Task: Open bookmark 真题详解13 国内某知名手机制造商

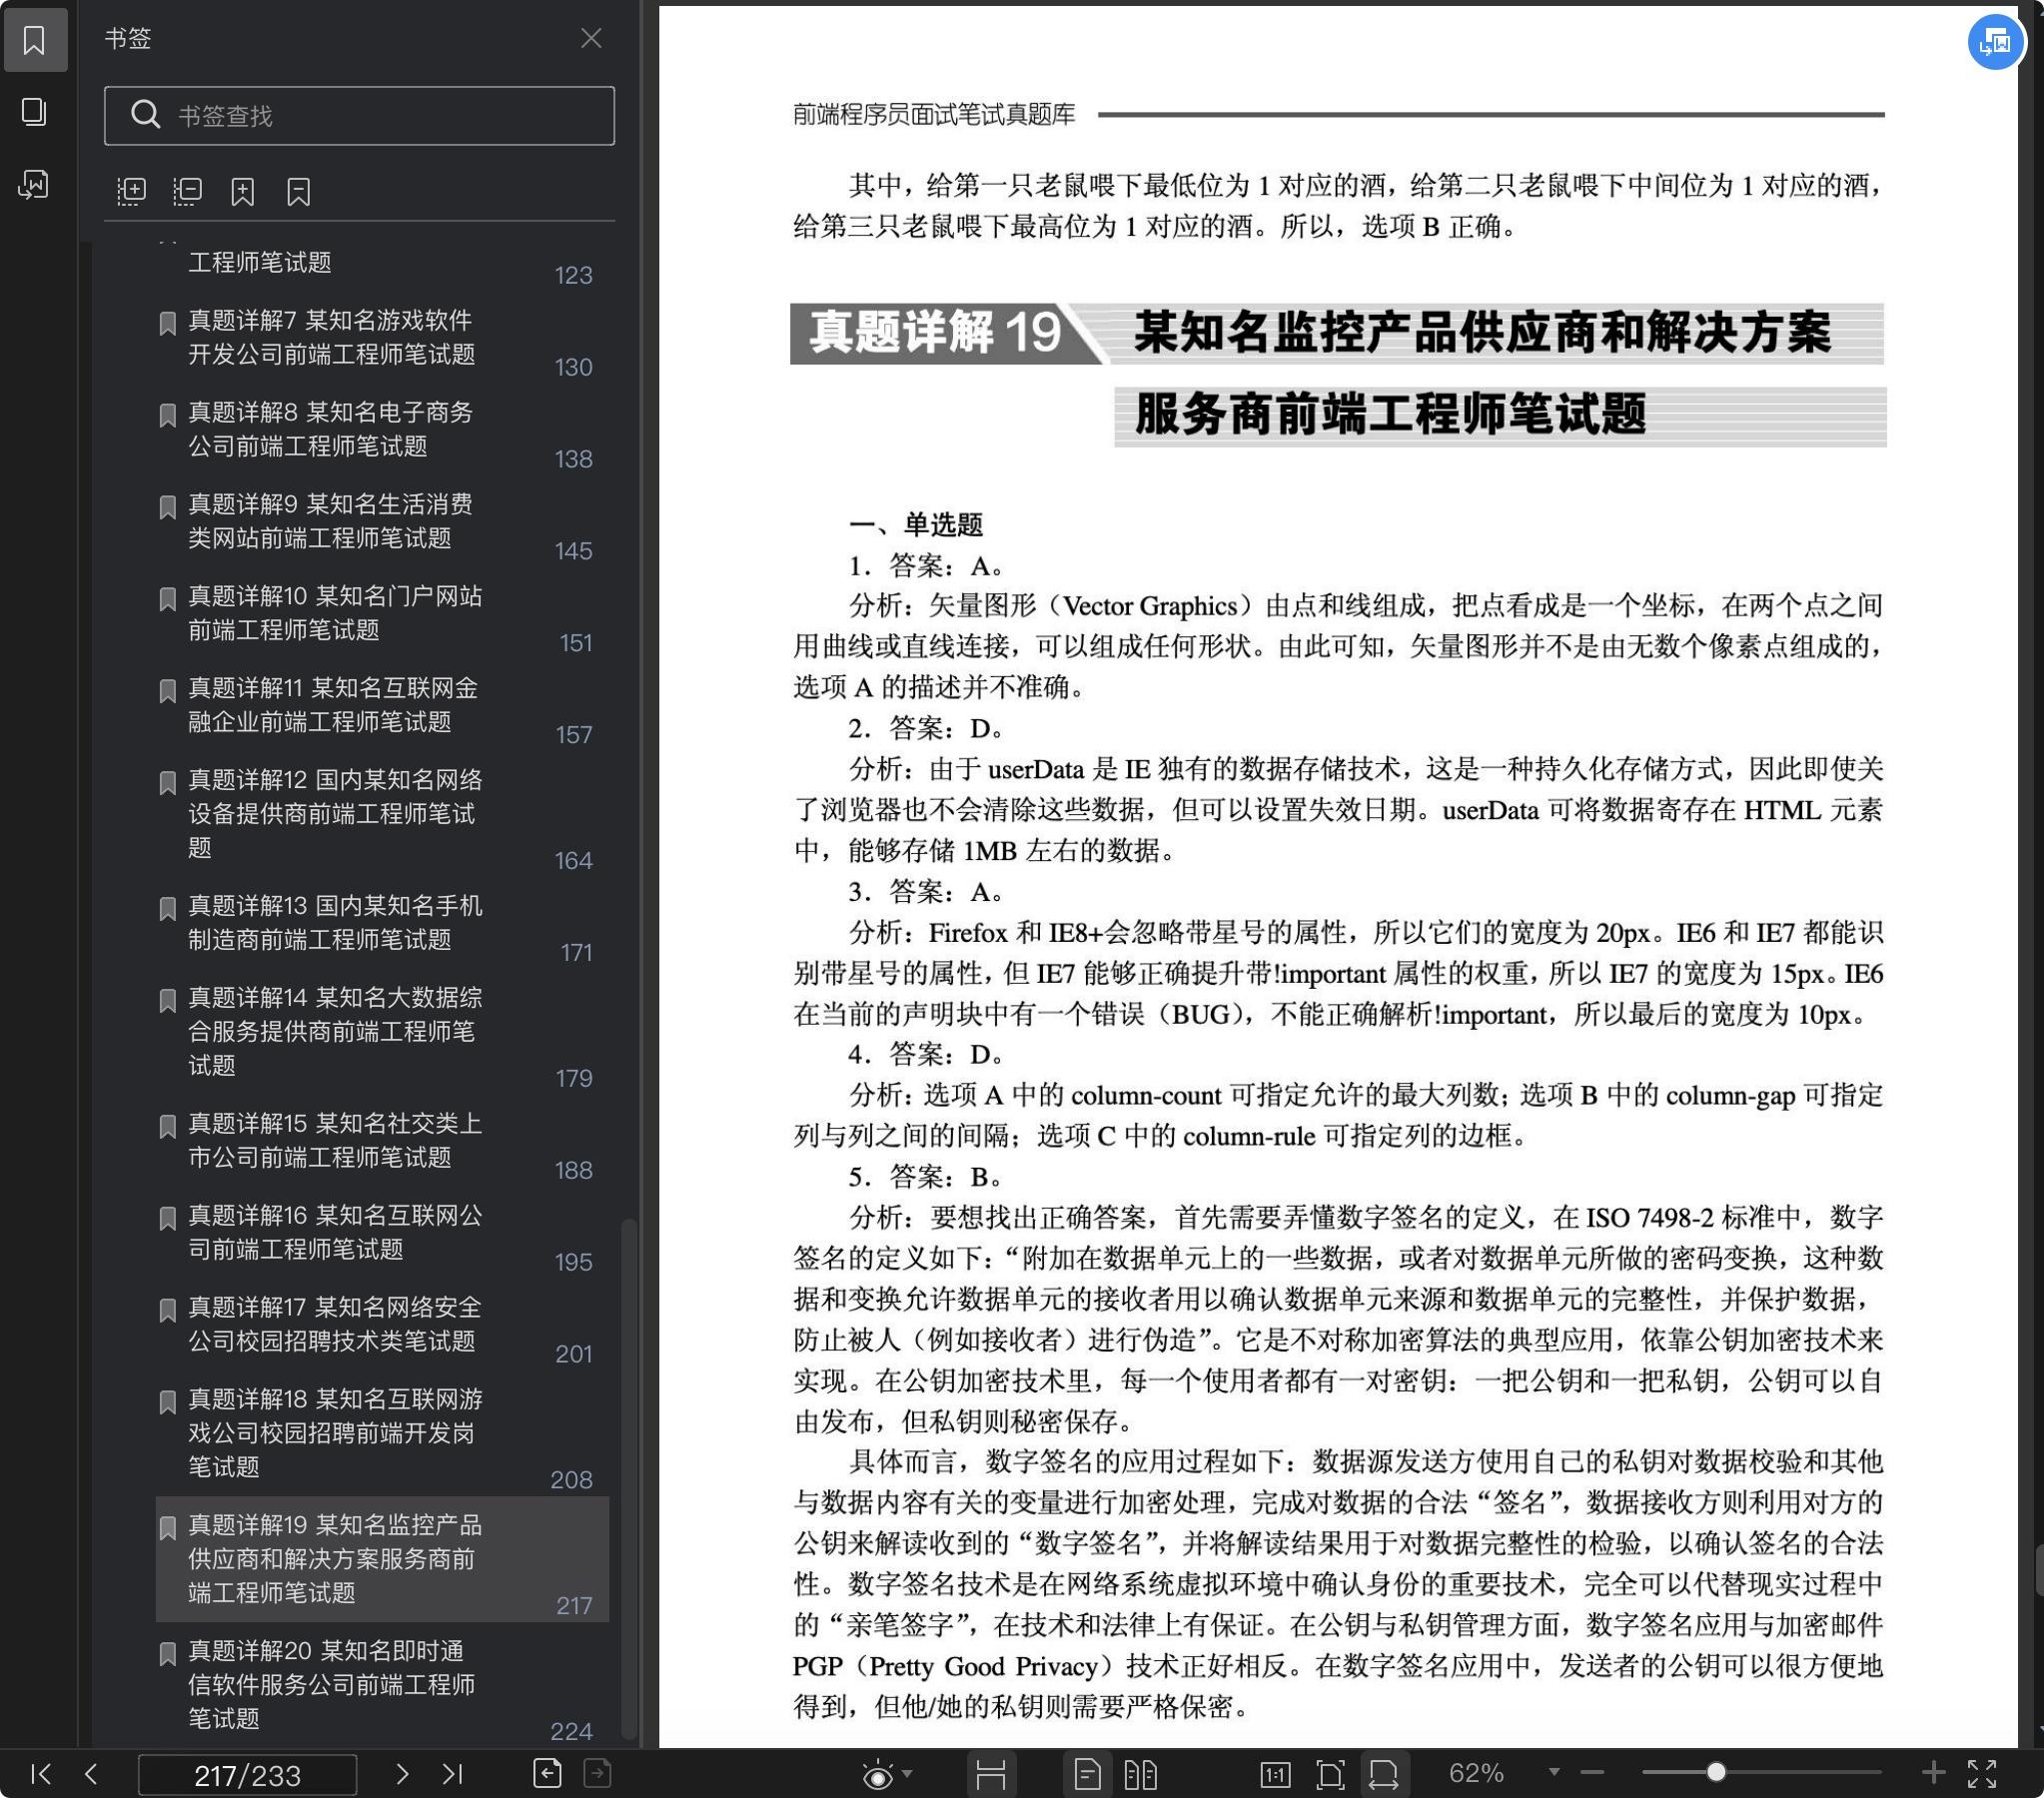Action: [x=382, y=923]
